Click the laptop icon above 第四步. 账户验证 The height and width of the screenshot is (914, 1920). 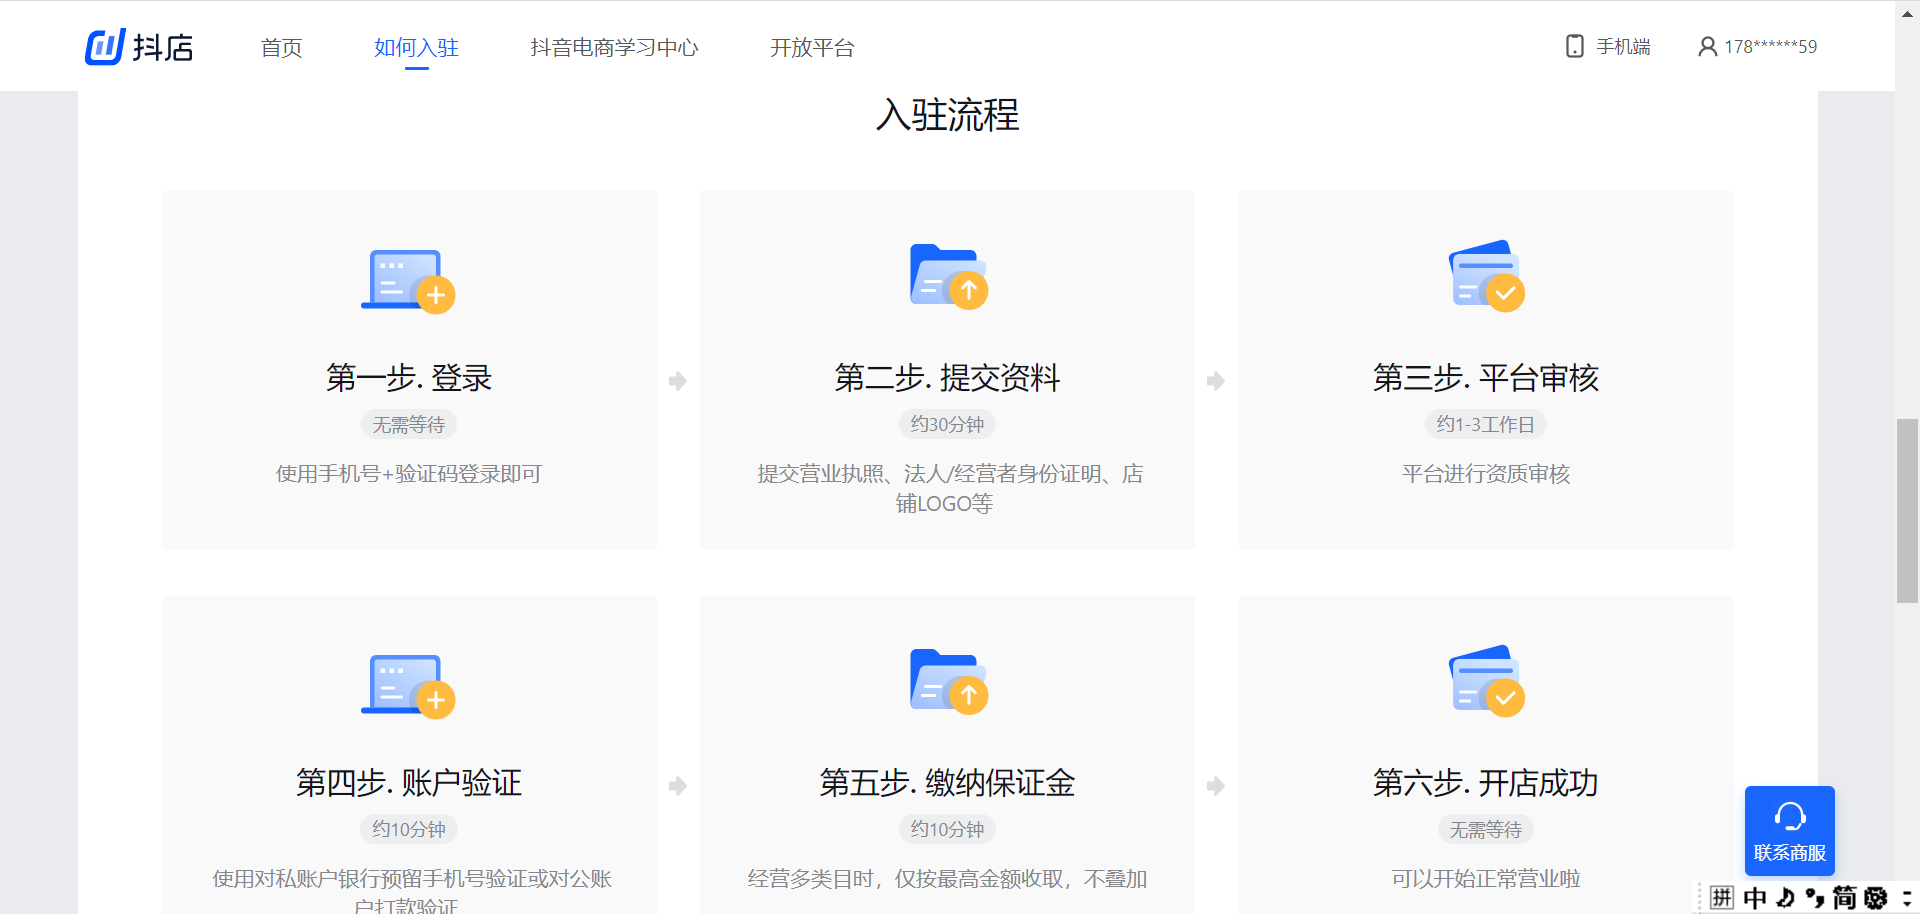(x=408, y=686)
